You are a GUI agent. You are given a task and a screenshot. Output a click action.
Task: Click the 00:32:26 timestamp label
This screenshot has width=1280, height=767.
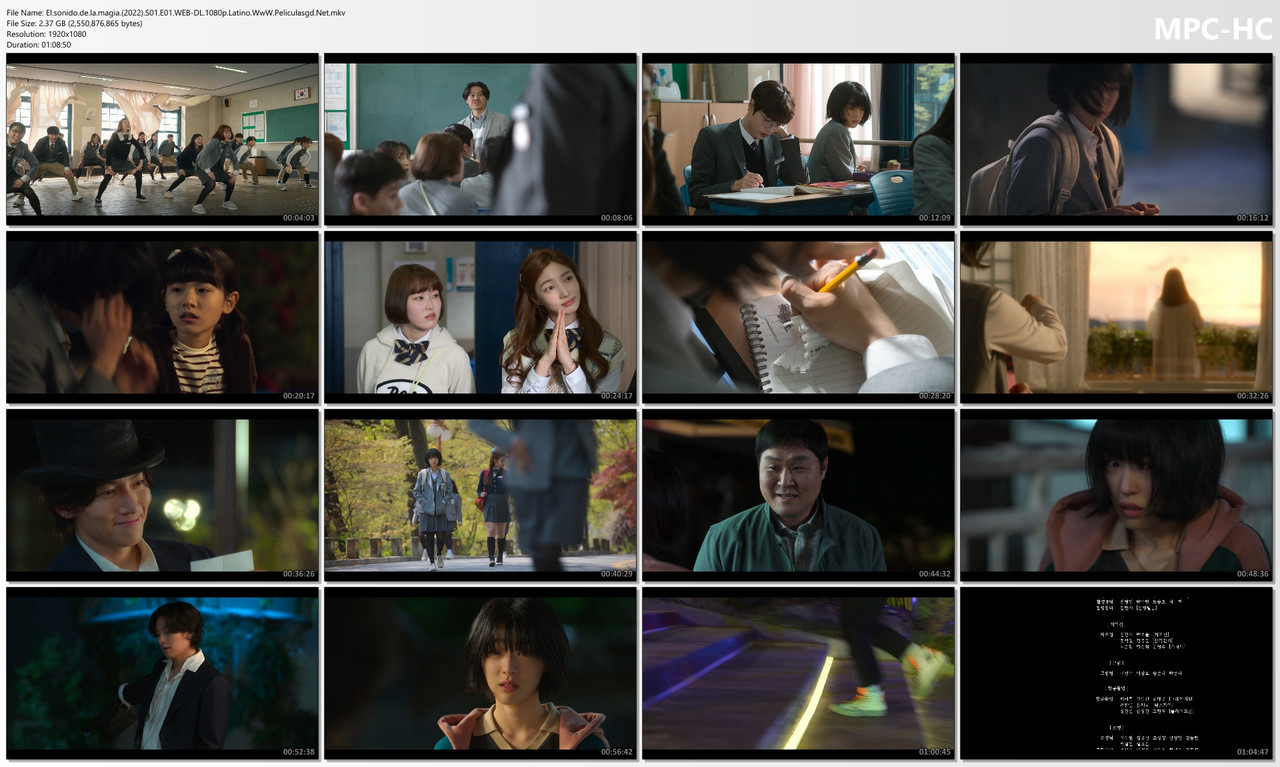tap(1252, 396)
